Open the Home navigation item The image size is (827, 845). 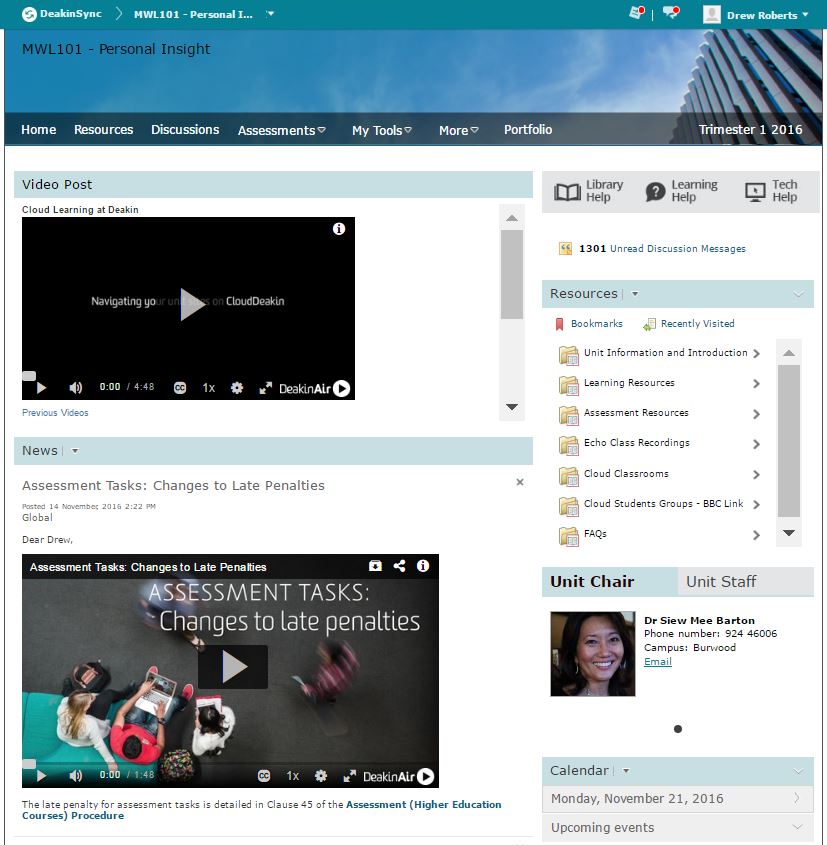[x=38, y=129]
